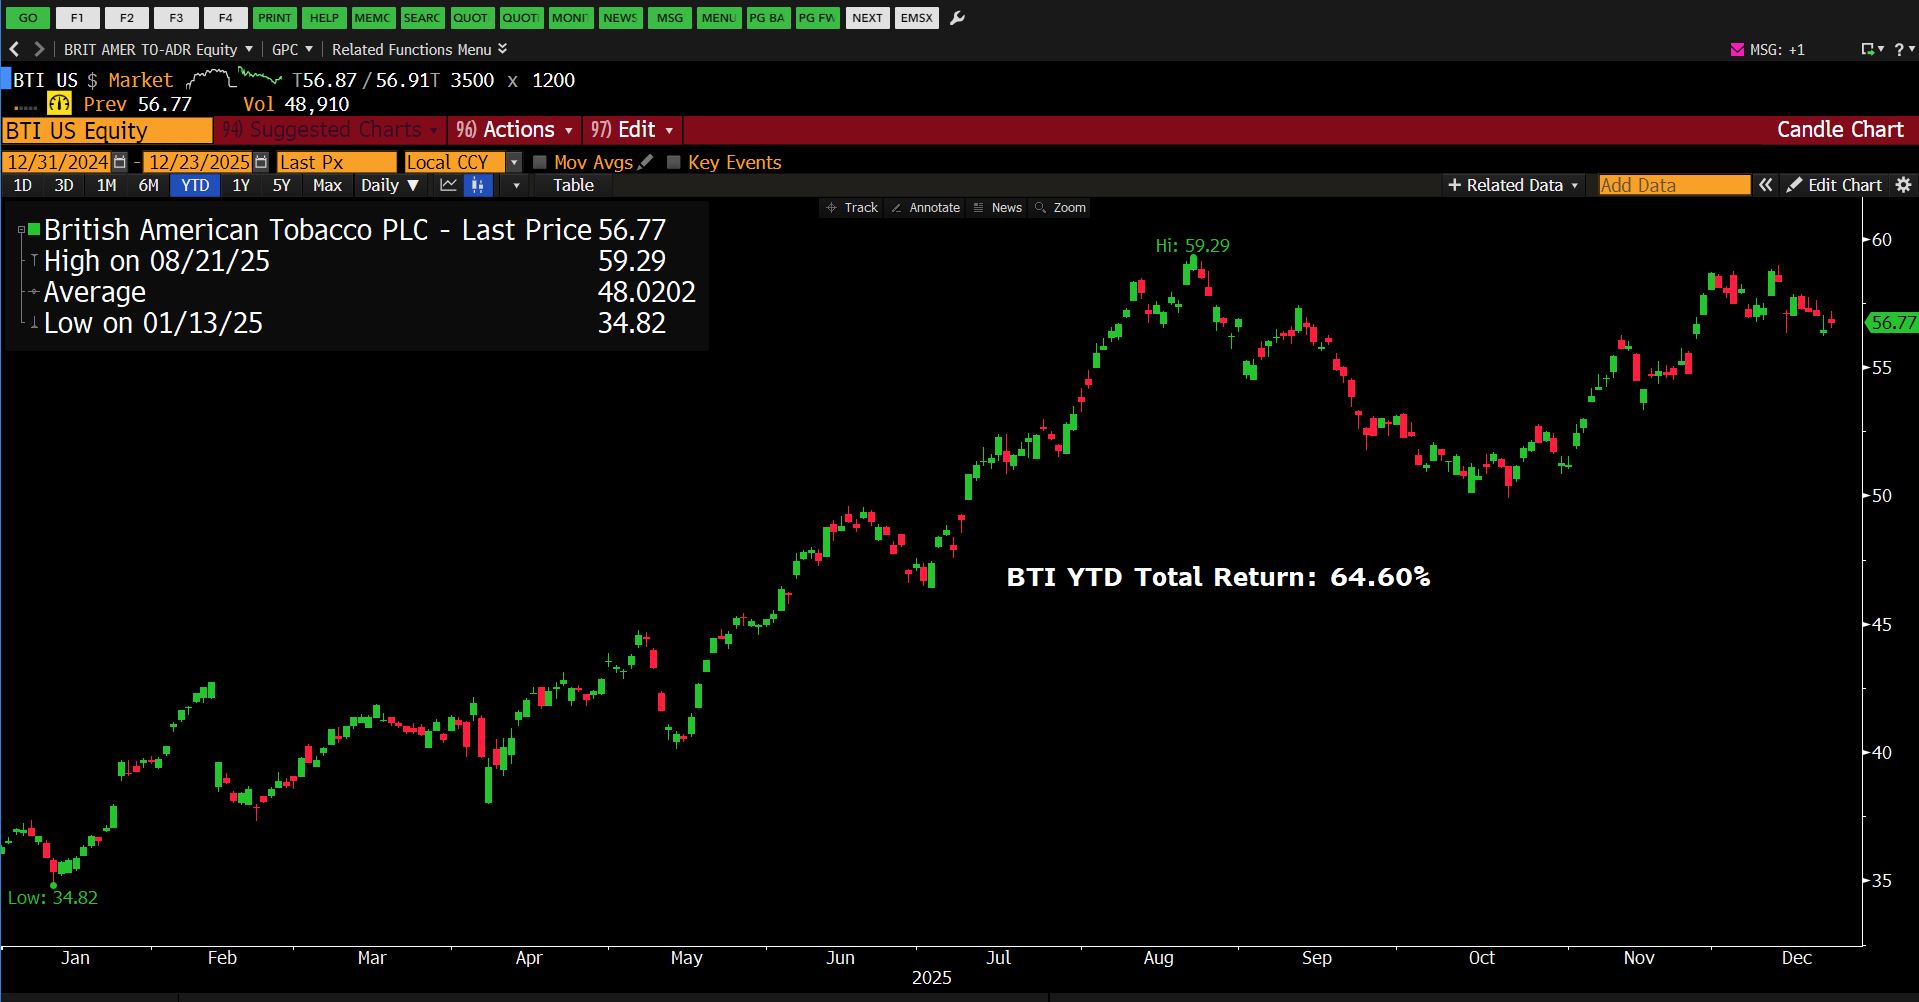Screen dimensions: 1919x1002
Task: Click the back navigation arrow
Action: pyautogui.click(x=14, y=49)
